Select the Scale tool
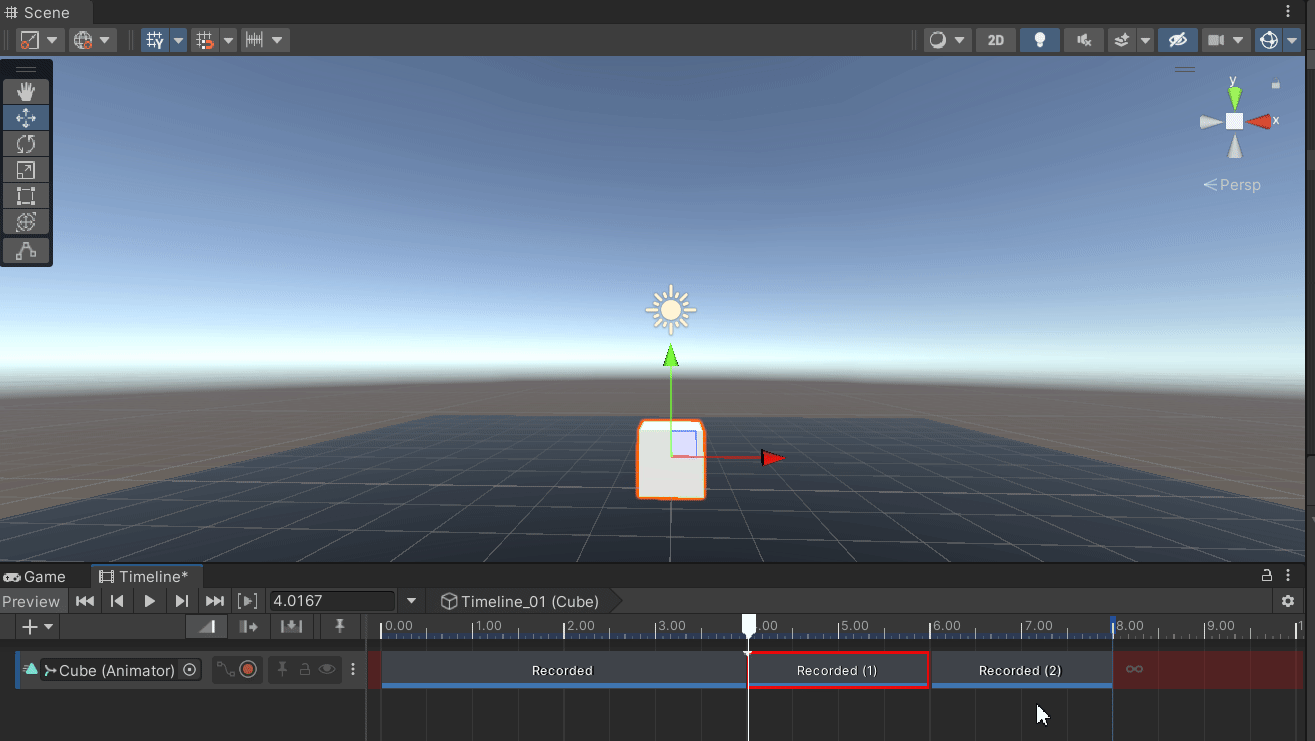Screen dimensions: 1315x741 coord(26,170)
